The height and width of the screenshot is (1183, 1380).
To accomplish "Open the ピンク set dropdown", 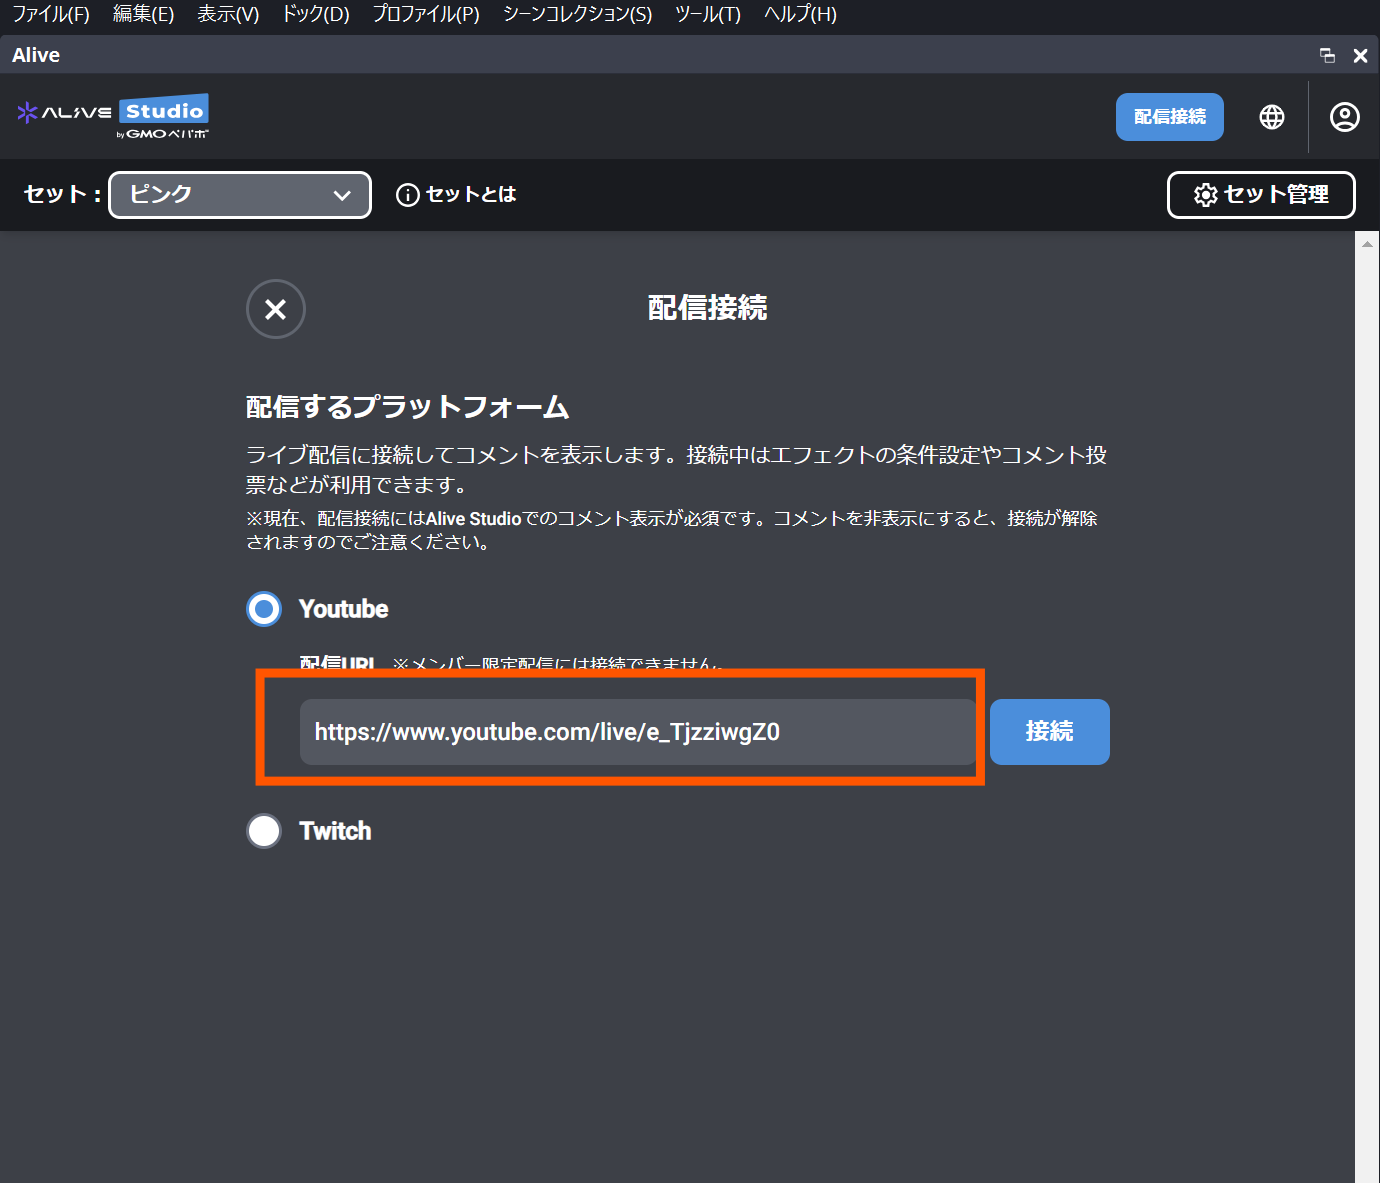I will (x=240, y=195).
